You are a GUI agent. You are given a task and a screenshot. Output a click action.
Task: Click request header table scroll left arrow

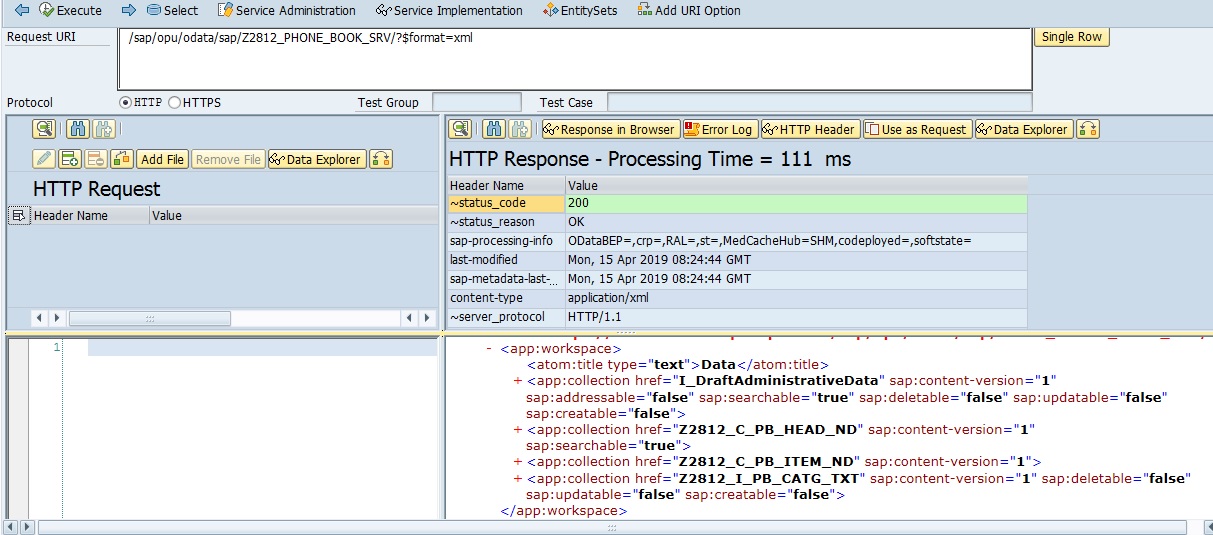coord(39,318)
